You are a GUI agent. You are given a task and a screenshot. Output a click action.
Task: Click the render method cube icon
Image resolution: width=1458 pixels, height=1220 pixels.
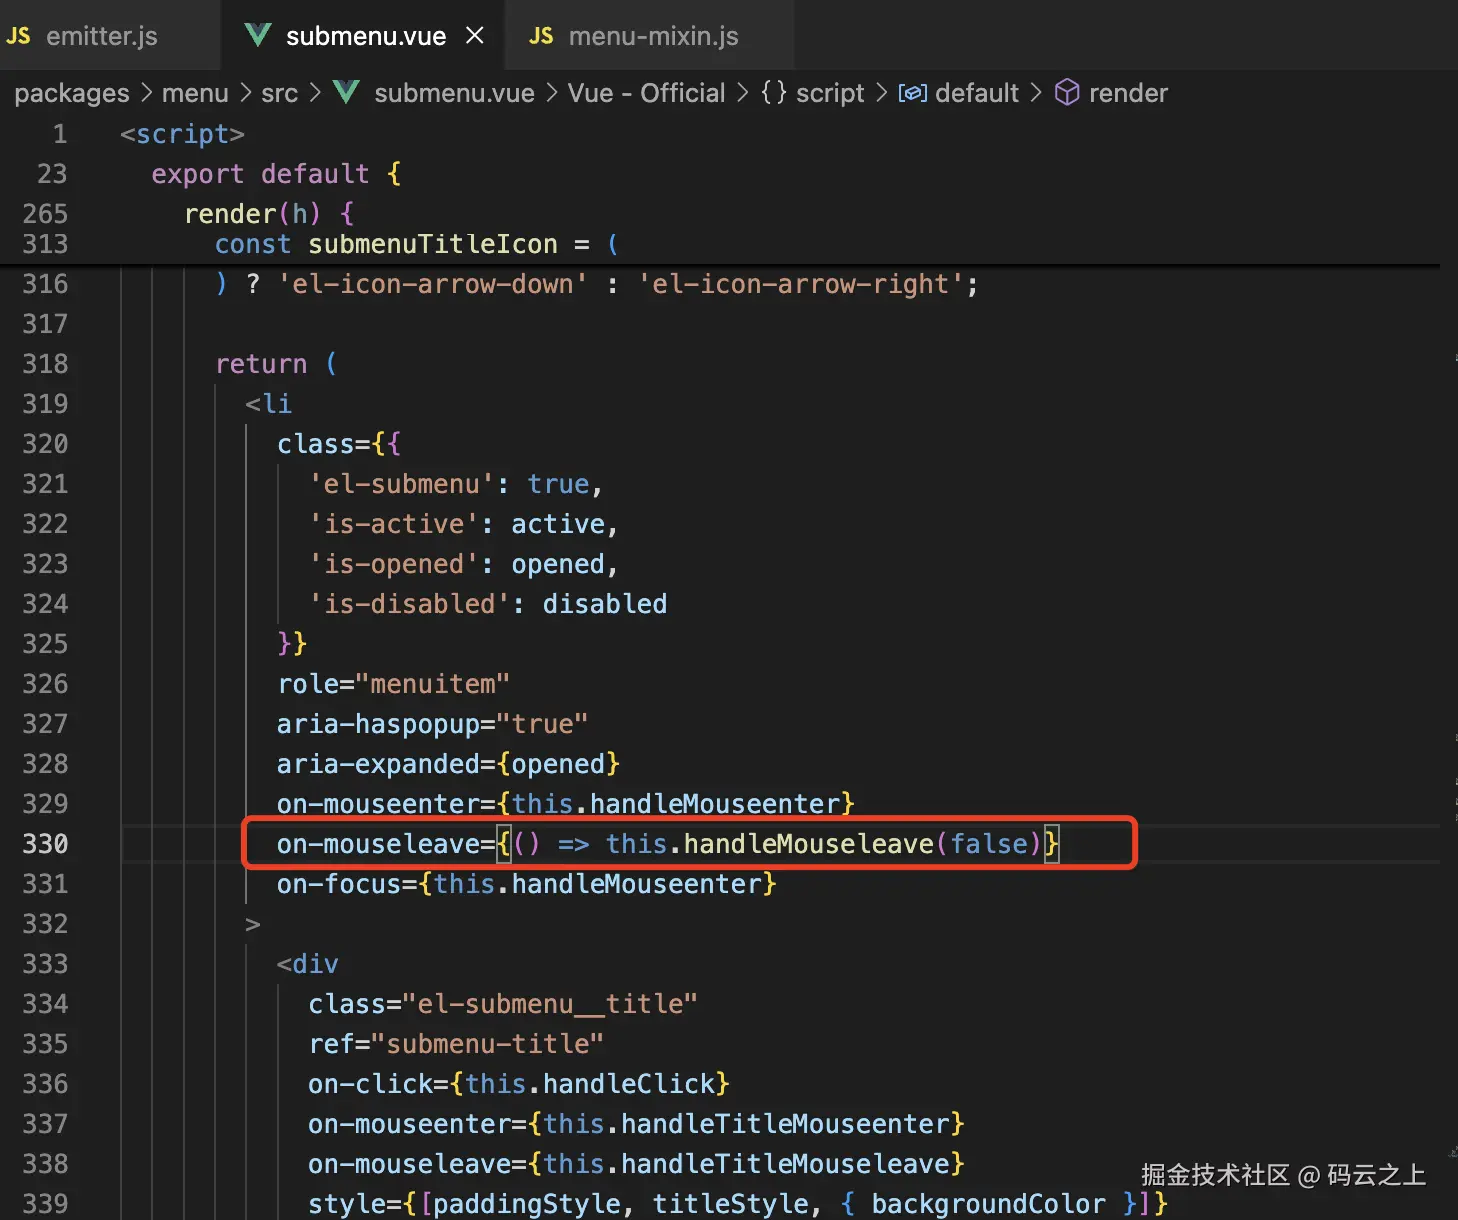tap(1067, 93)
